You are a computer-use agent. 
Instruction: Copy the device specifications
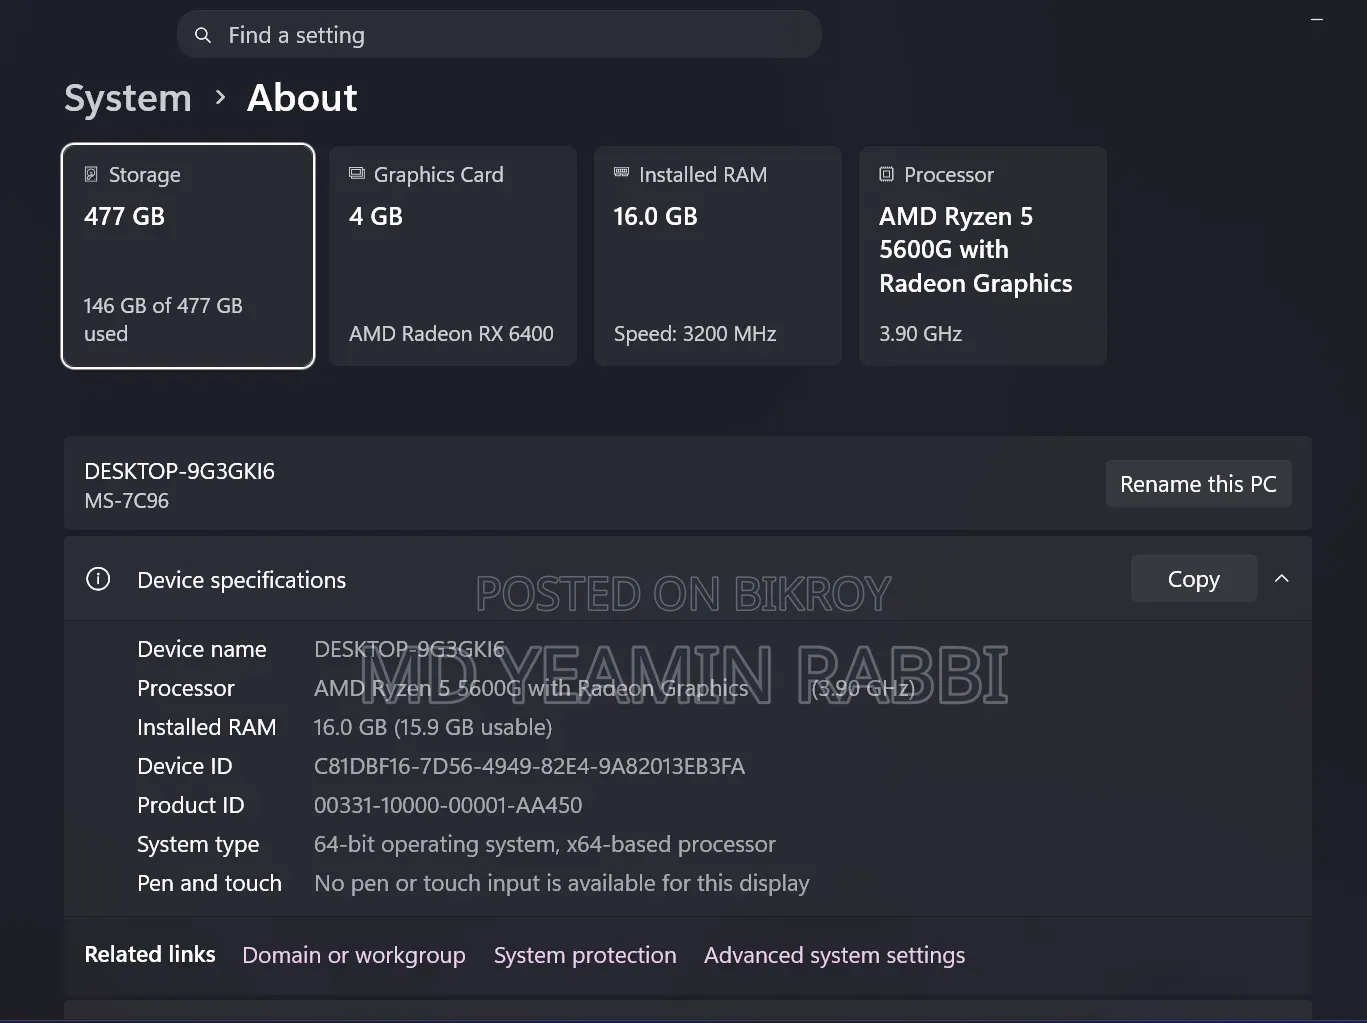click(x=1194, y=579)
